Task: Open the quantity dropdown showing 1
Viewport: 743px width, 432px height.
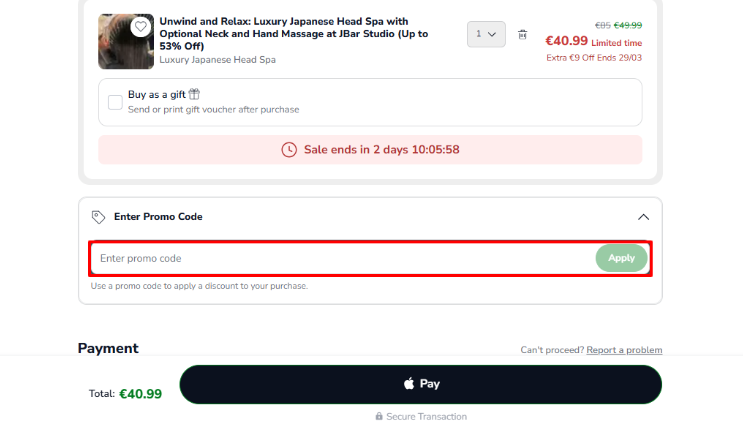Action: coord(485,34)
